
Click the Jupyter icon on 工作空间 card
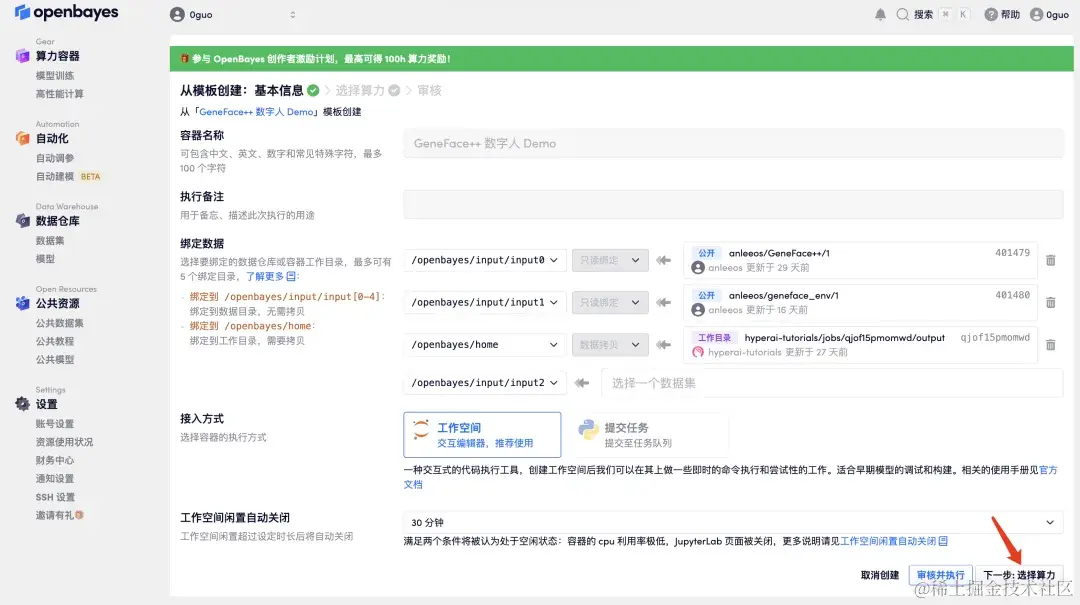pos(420,429)
